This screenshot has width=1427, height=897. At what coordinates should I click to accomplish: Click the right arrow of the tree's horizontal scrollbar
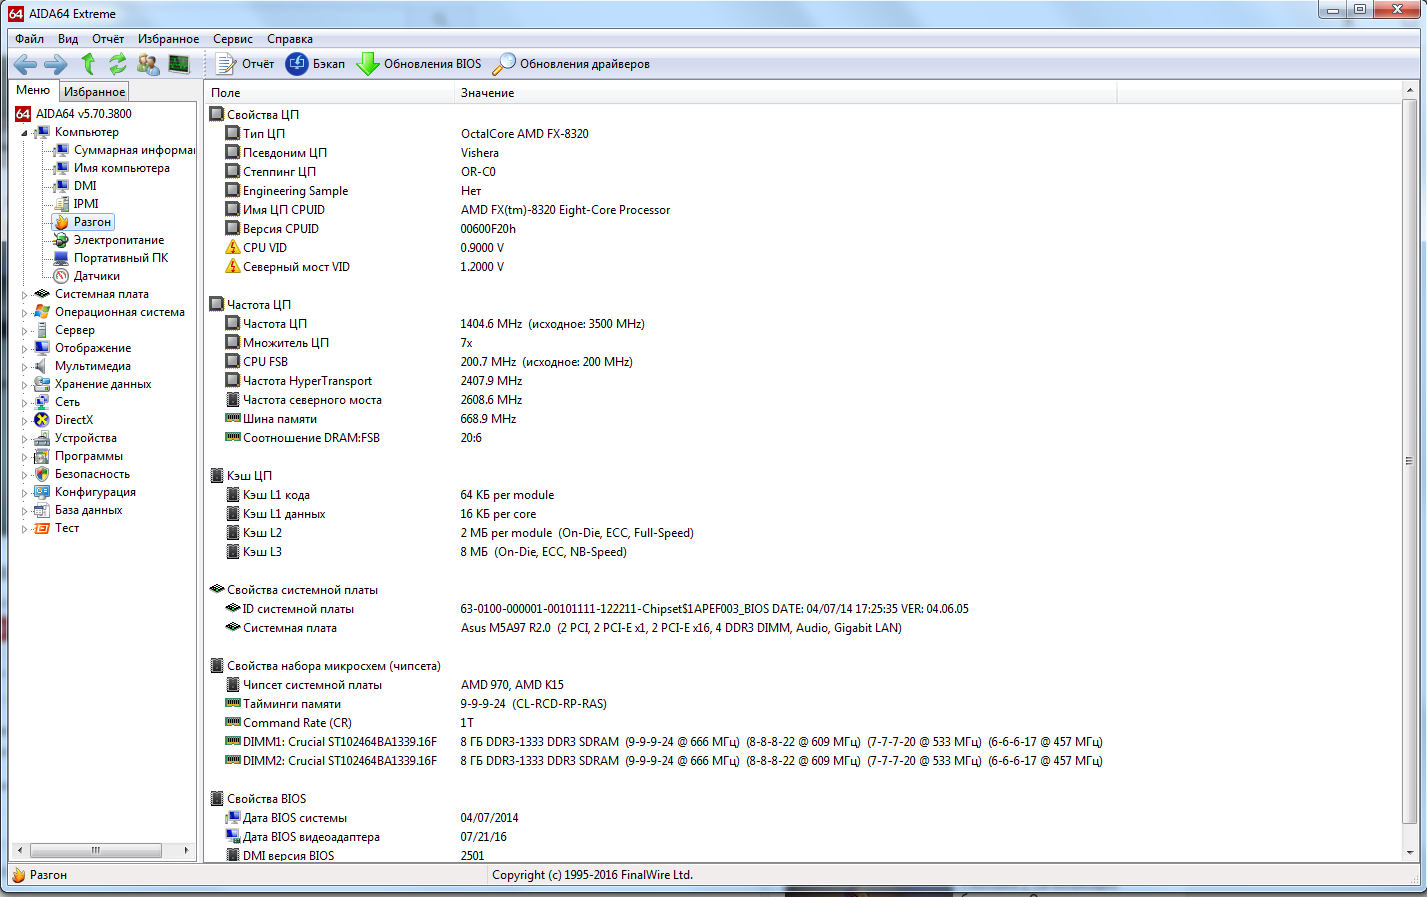186,850
